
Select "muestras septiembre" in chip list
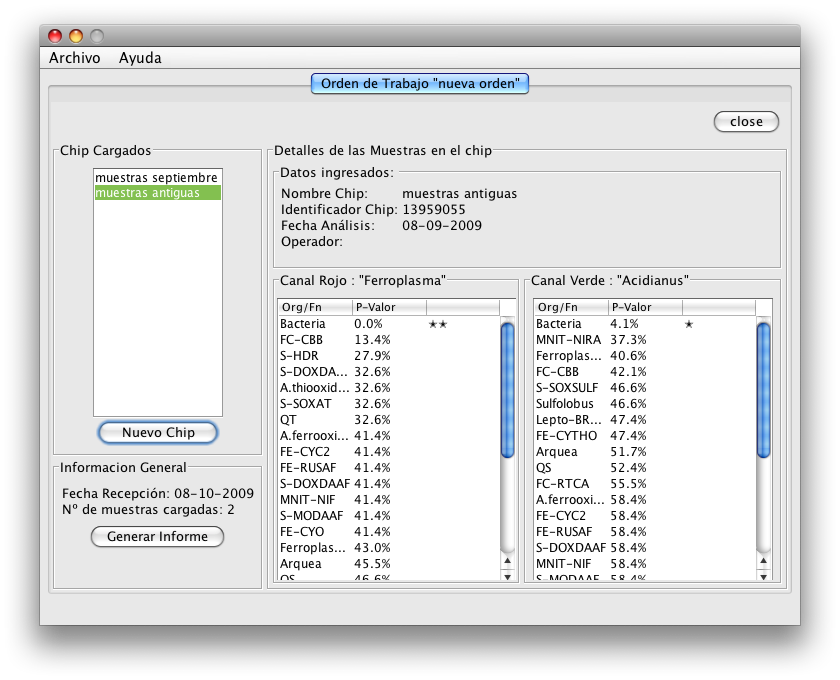tap(158, 177)
